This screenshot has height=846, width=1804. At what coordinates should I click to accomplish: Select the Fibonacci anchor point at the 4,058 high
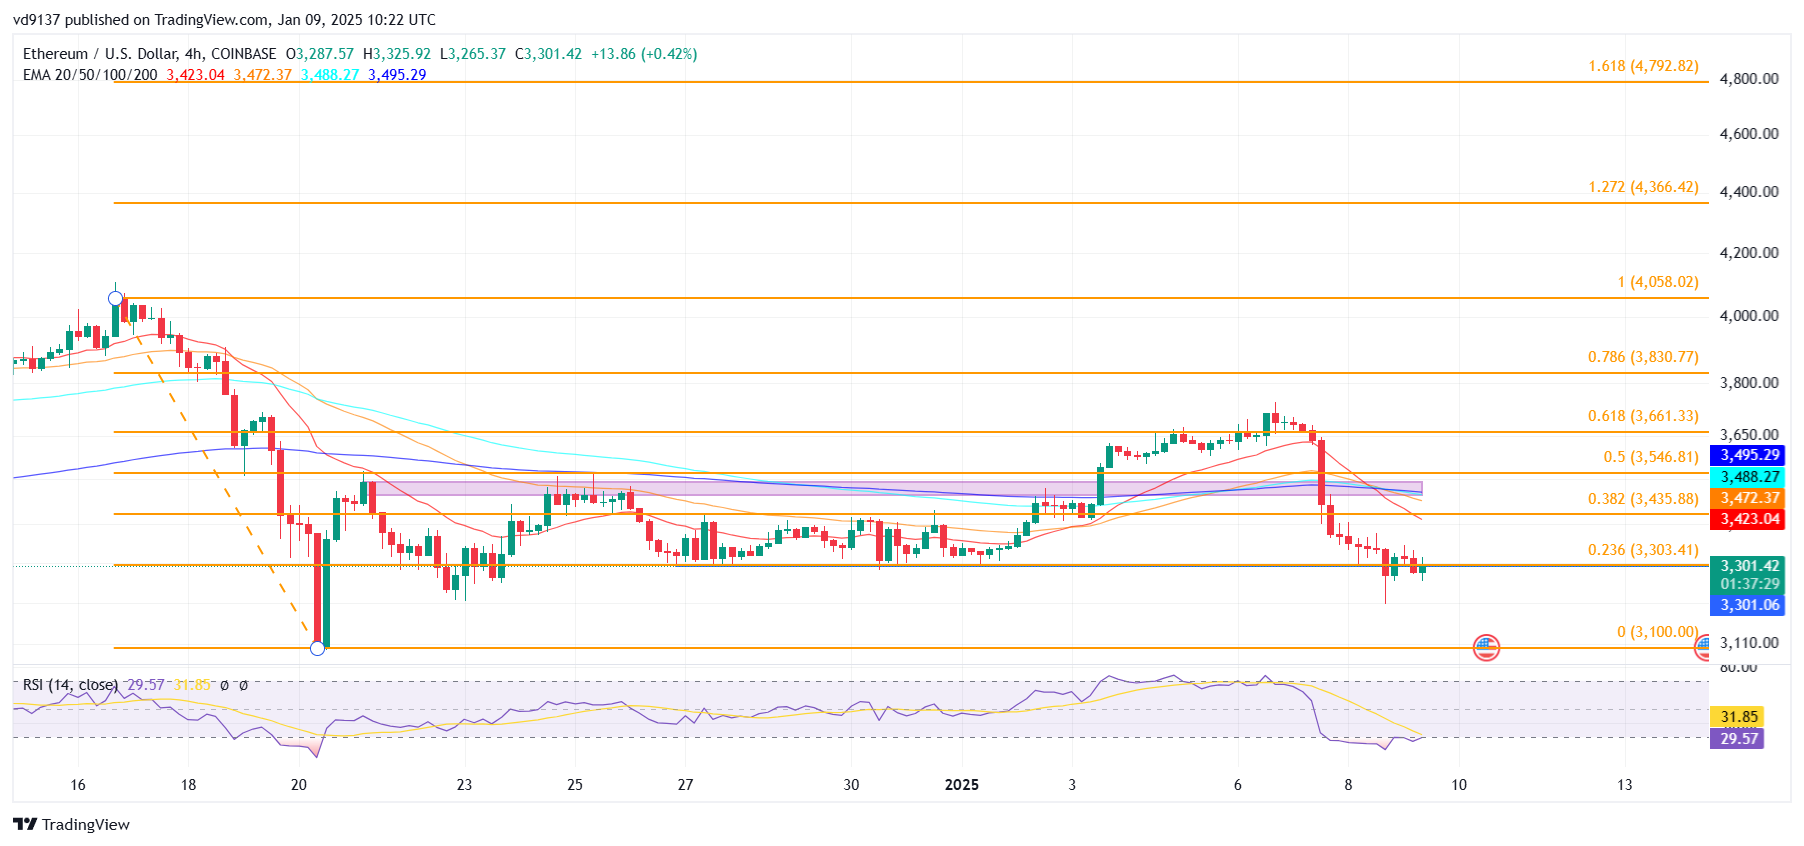116,298
